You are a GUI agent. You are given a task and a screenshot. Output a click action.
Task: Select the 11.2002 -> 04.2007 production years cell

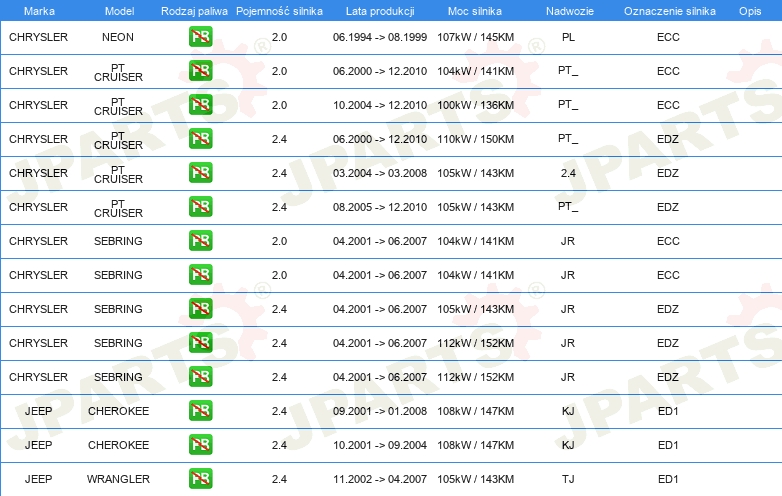[380, 479]
